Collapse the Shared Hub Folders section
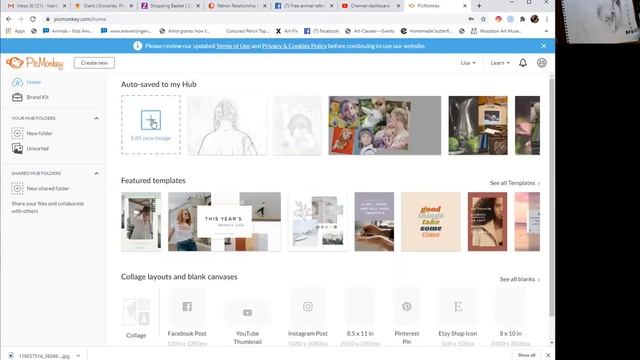640x360 pixels. click(x=96, y=173)
